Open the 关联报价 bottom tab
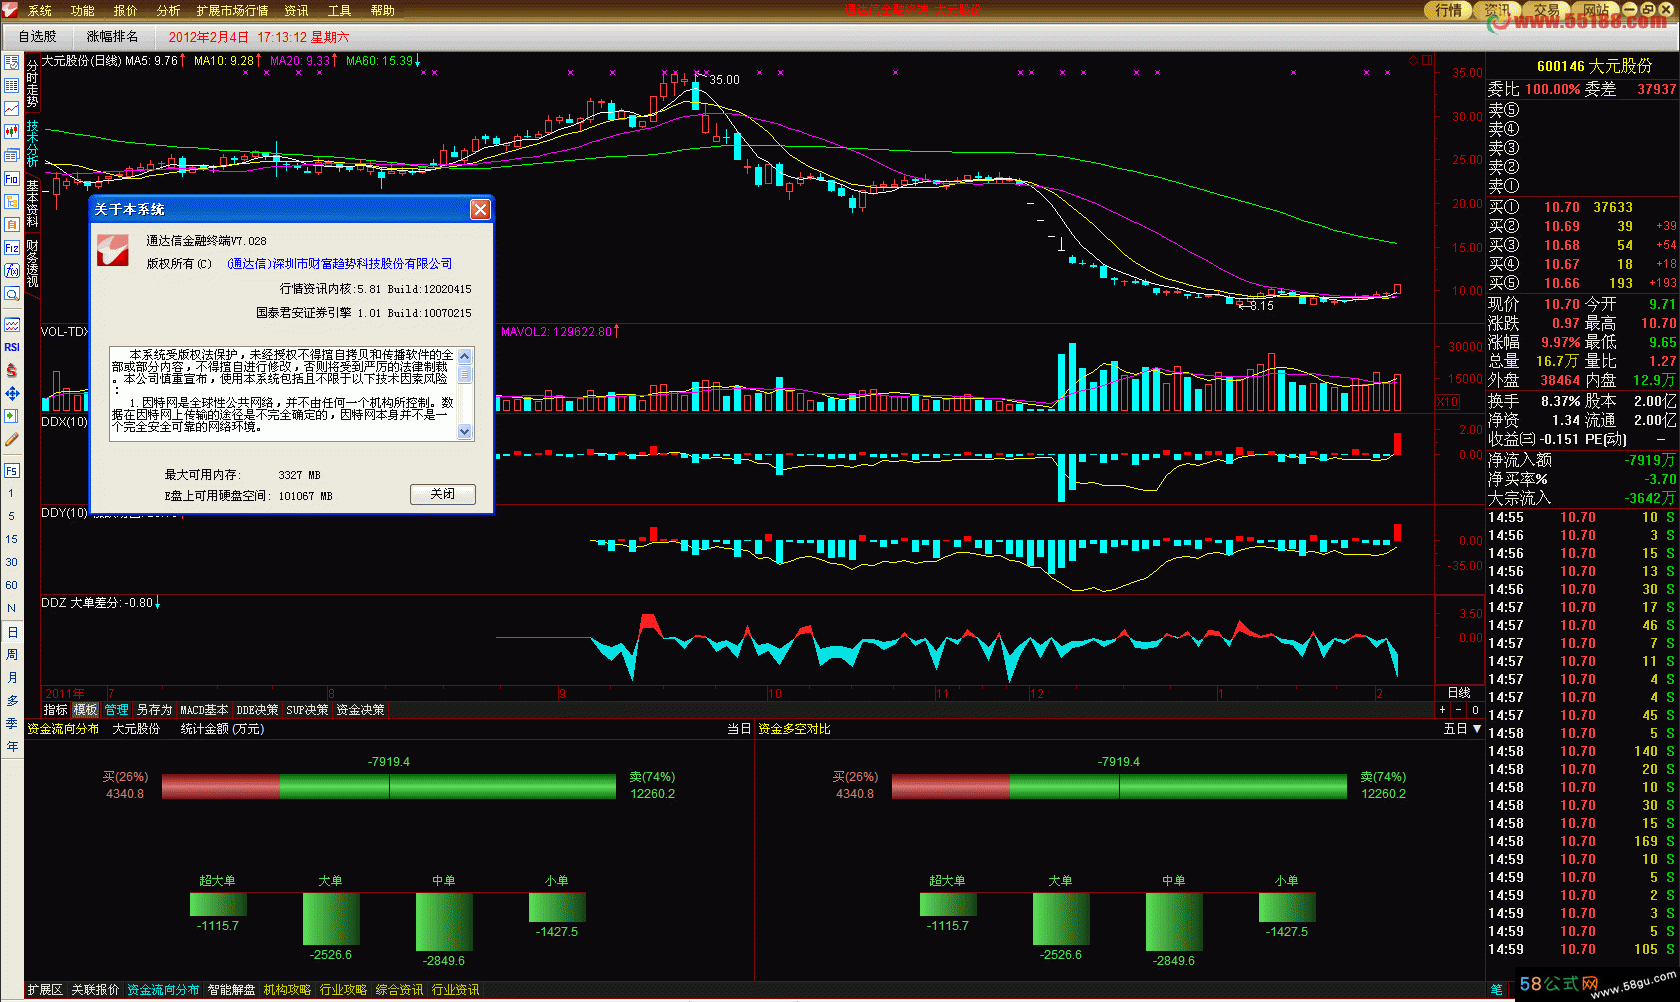The image size is (1680, 1002). (x=95, y=990)
